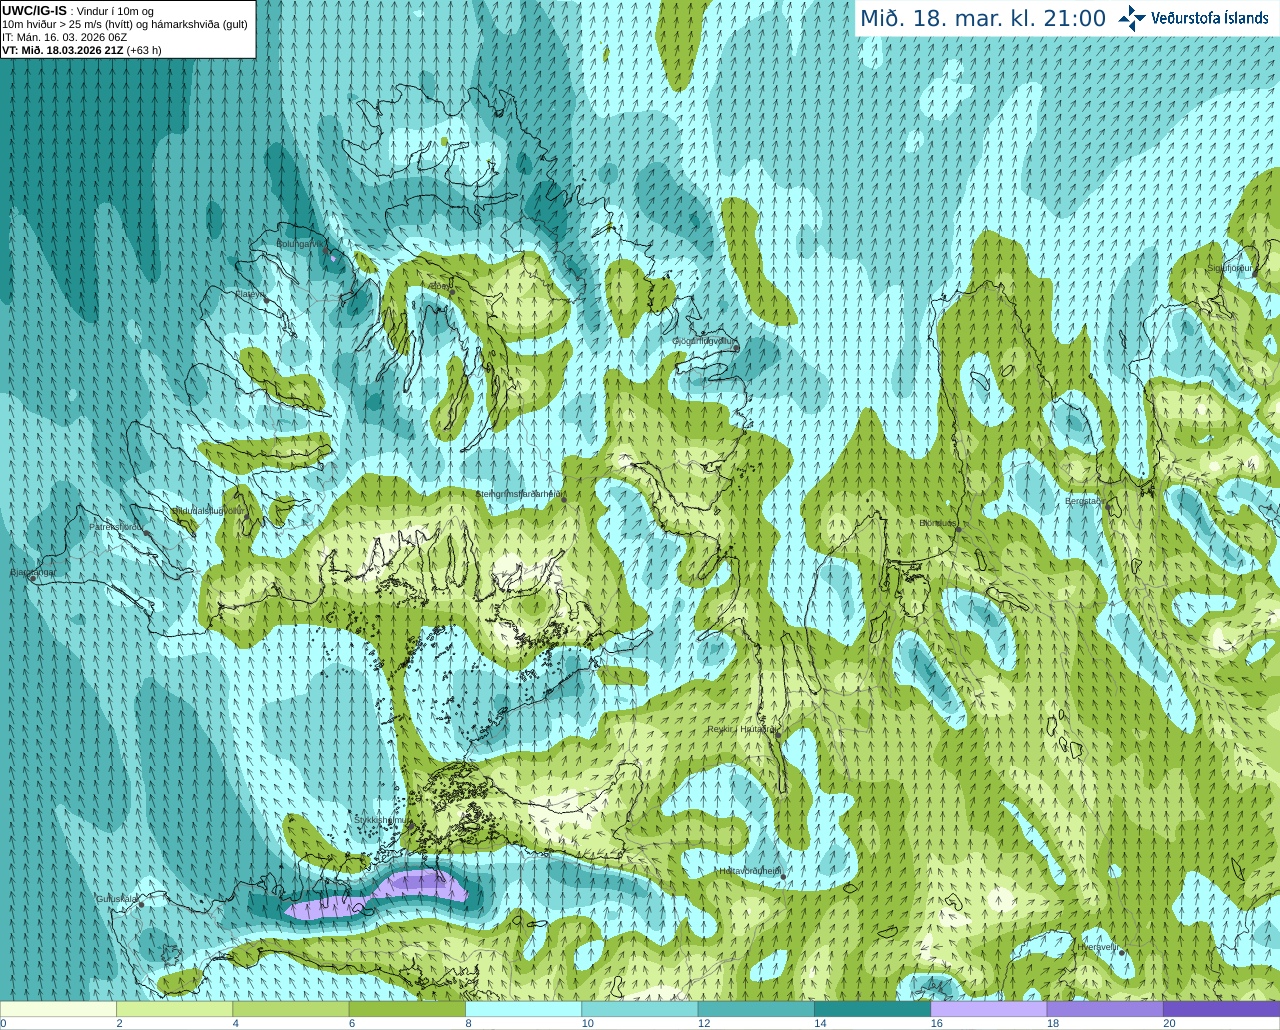Viewport: 1280px width, 1030px height.
Task: Click the 4–6 m/s green legend swatch
Action: pos(291,1009)
